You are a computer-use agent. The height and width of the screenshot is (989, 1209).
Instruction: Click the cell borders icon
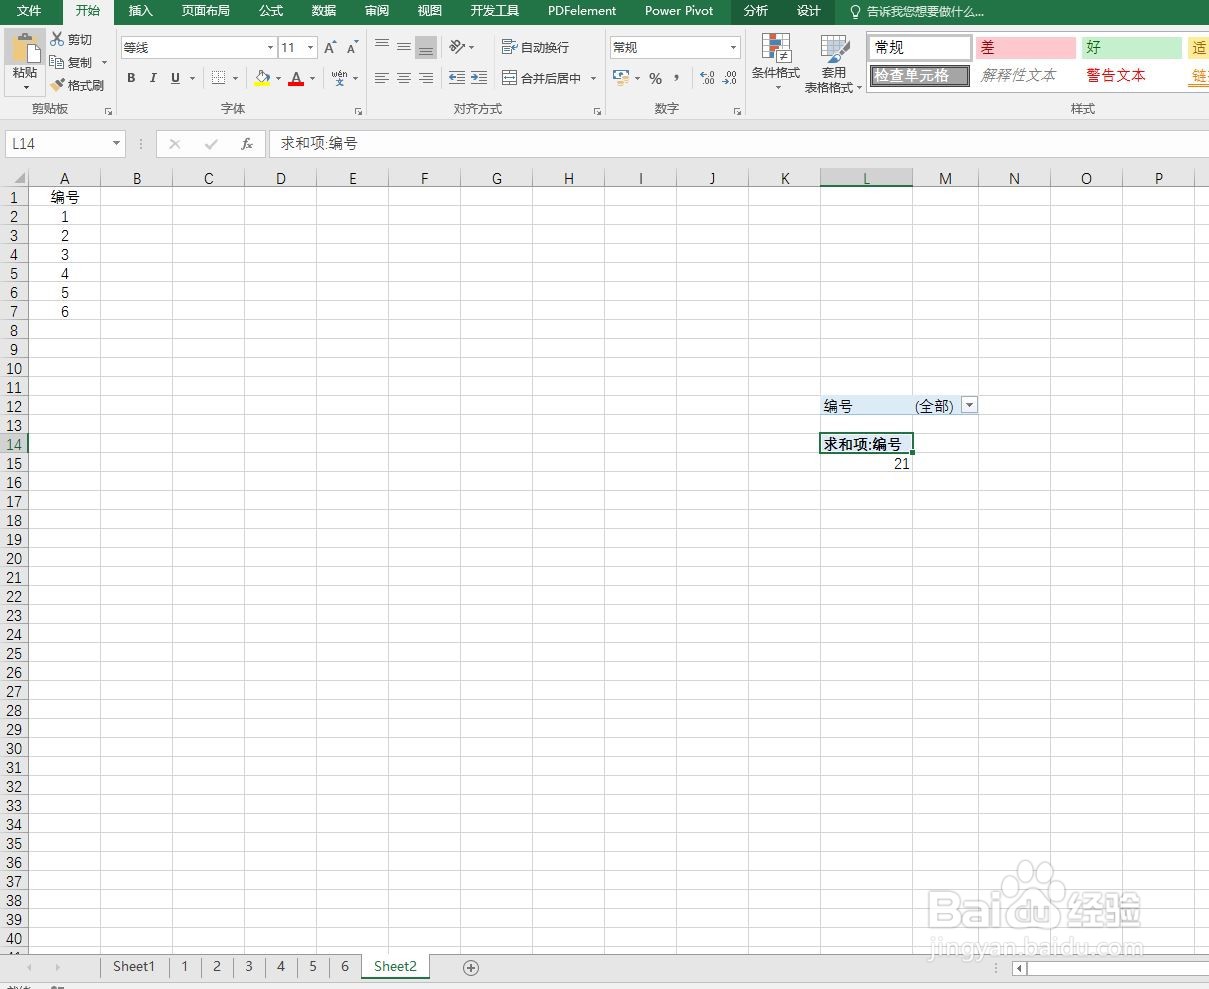click(219, 78)
